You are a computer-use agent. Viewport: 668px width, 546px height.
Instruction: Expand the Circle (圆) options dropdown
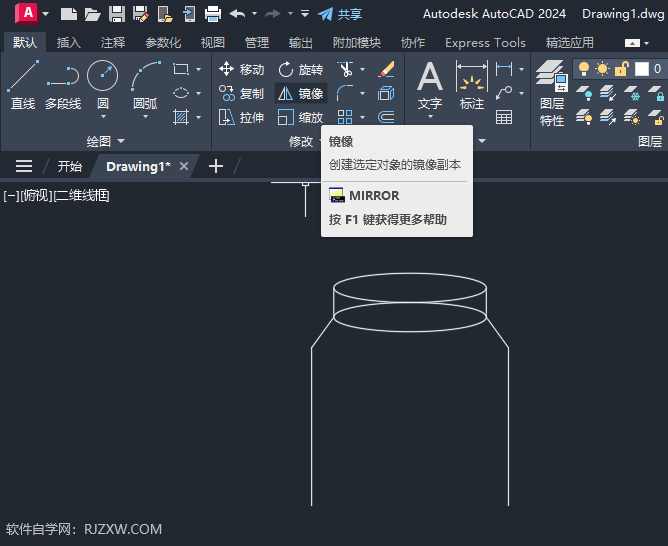point(103,116)
